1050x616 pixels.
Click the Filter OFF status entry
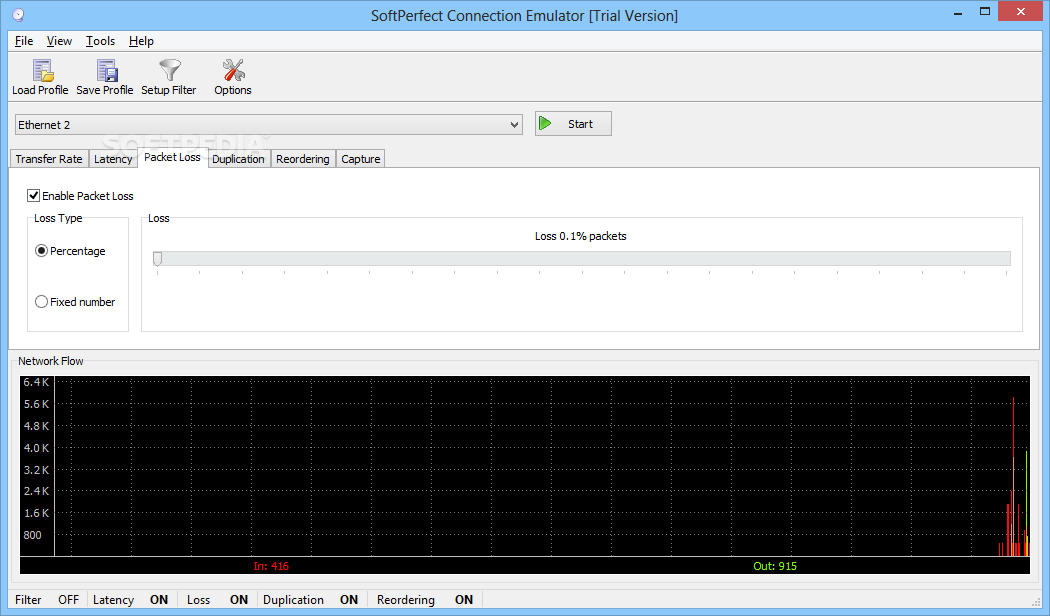point(47,599)
